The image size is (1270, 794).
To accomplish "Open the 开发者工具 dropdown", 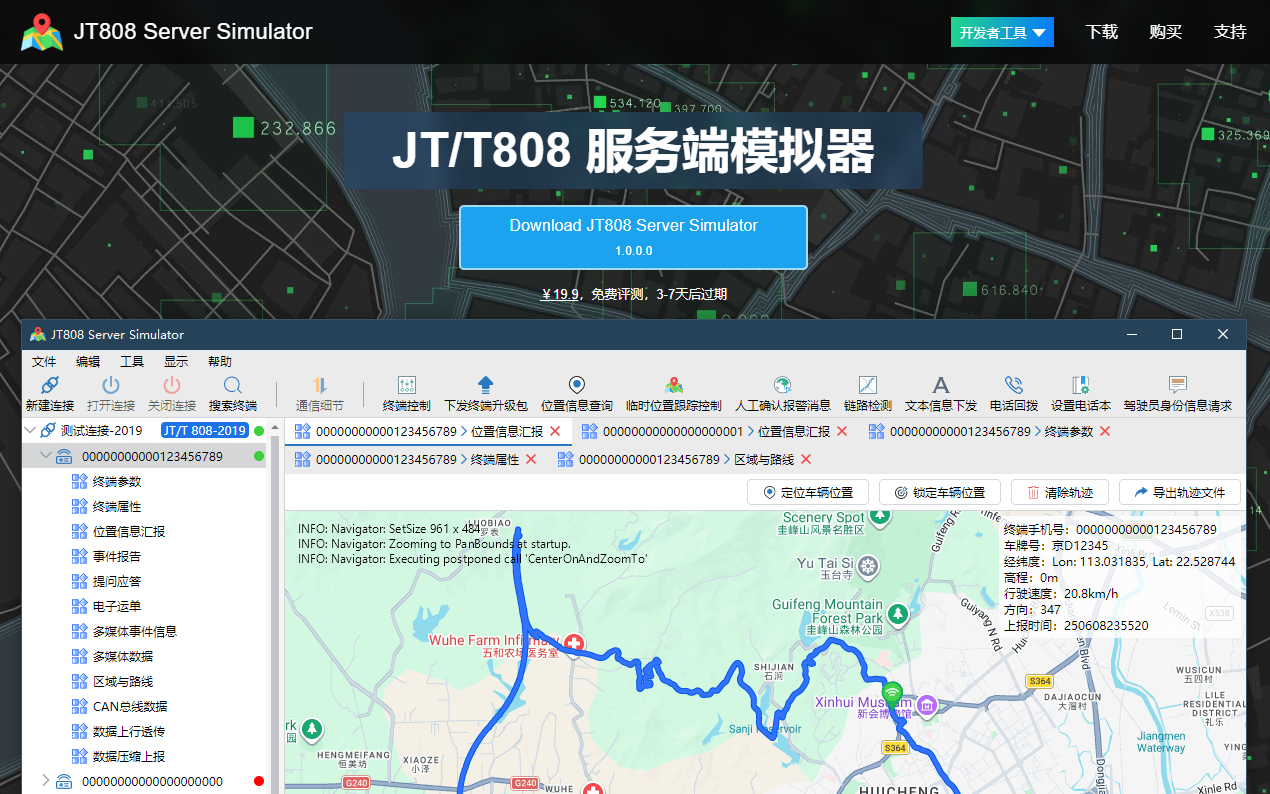I will [x=1002, y=33].
